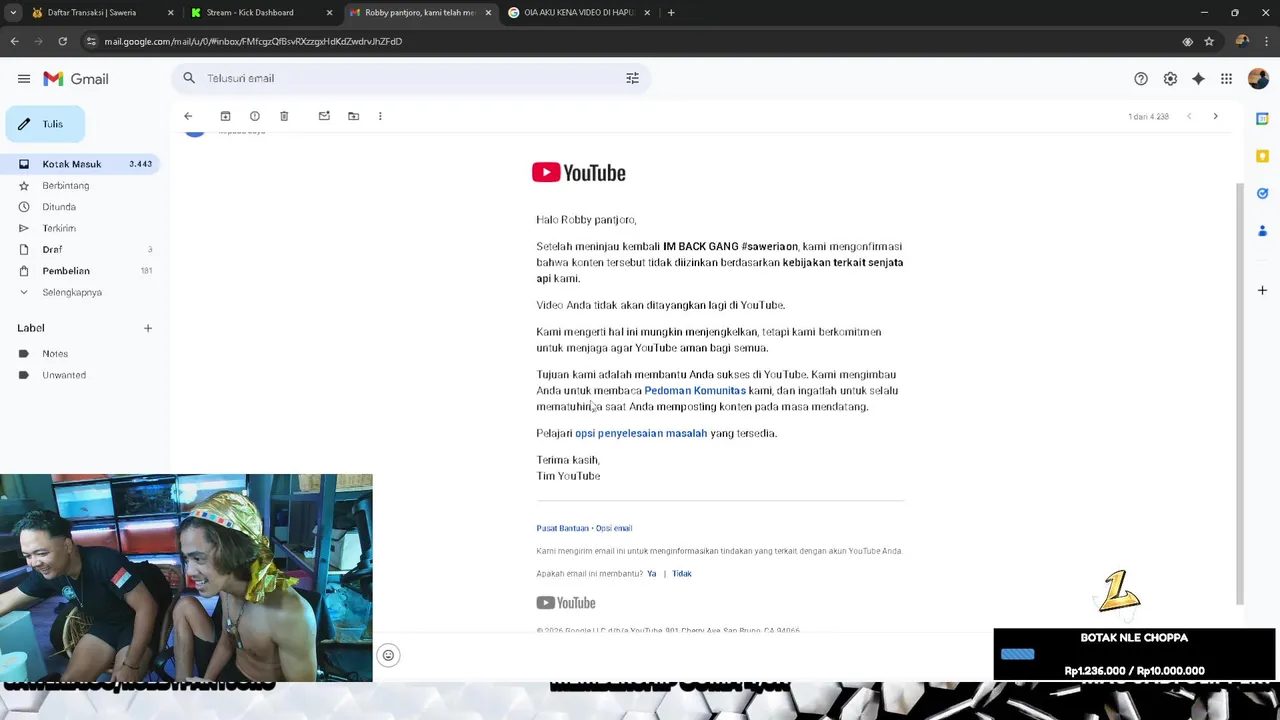The width and height of the screenshot is (1280, 720).
Task: Click the email vertical scrollbar
Action: tap(1240, 394)
